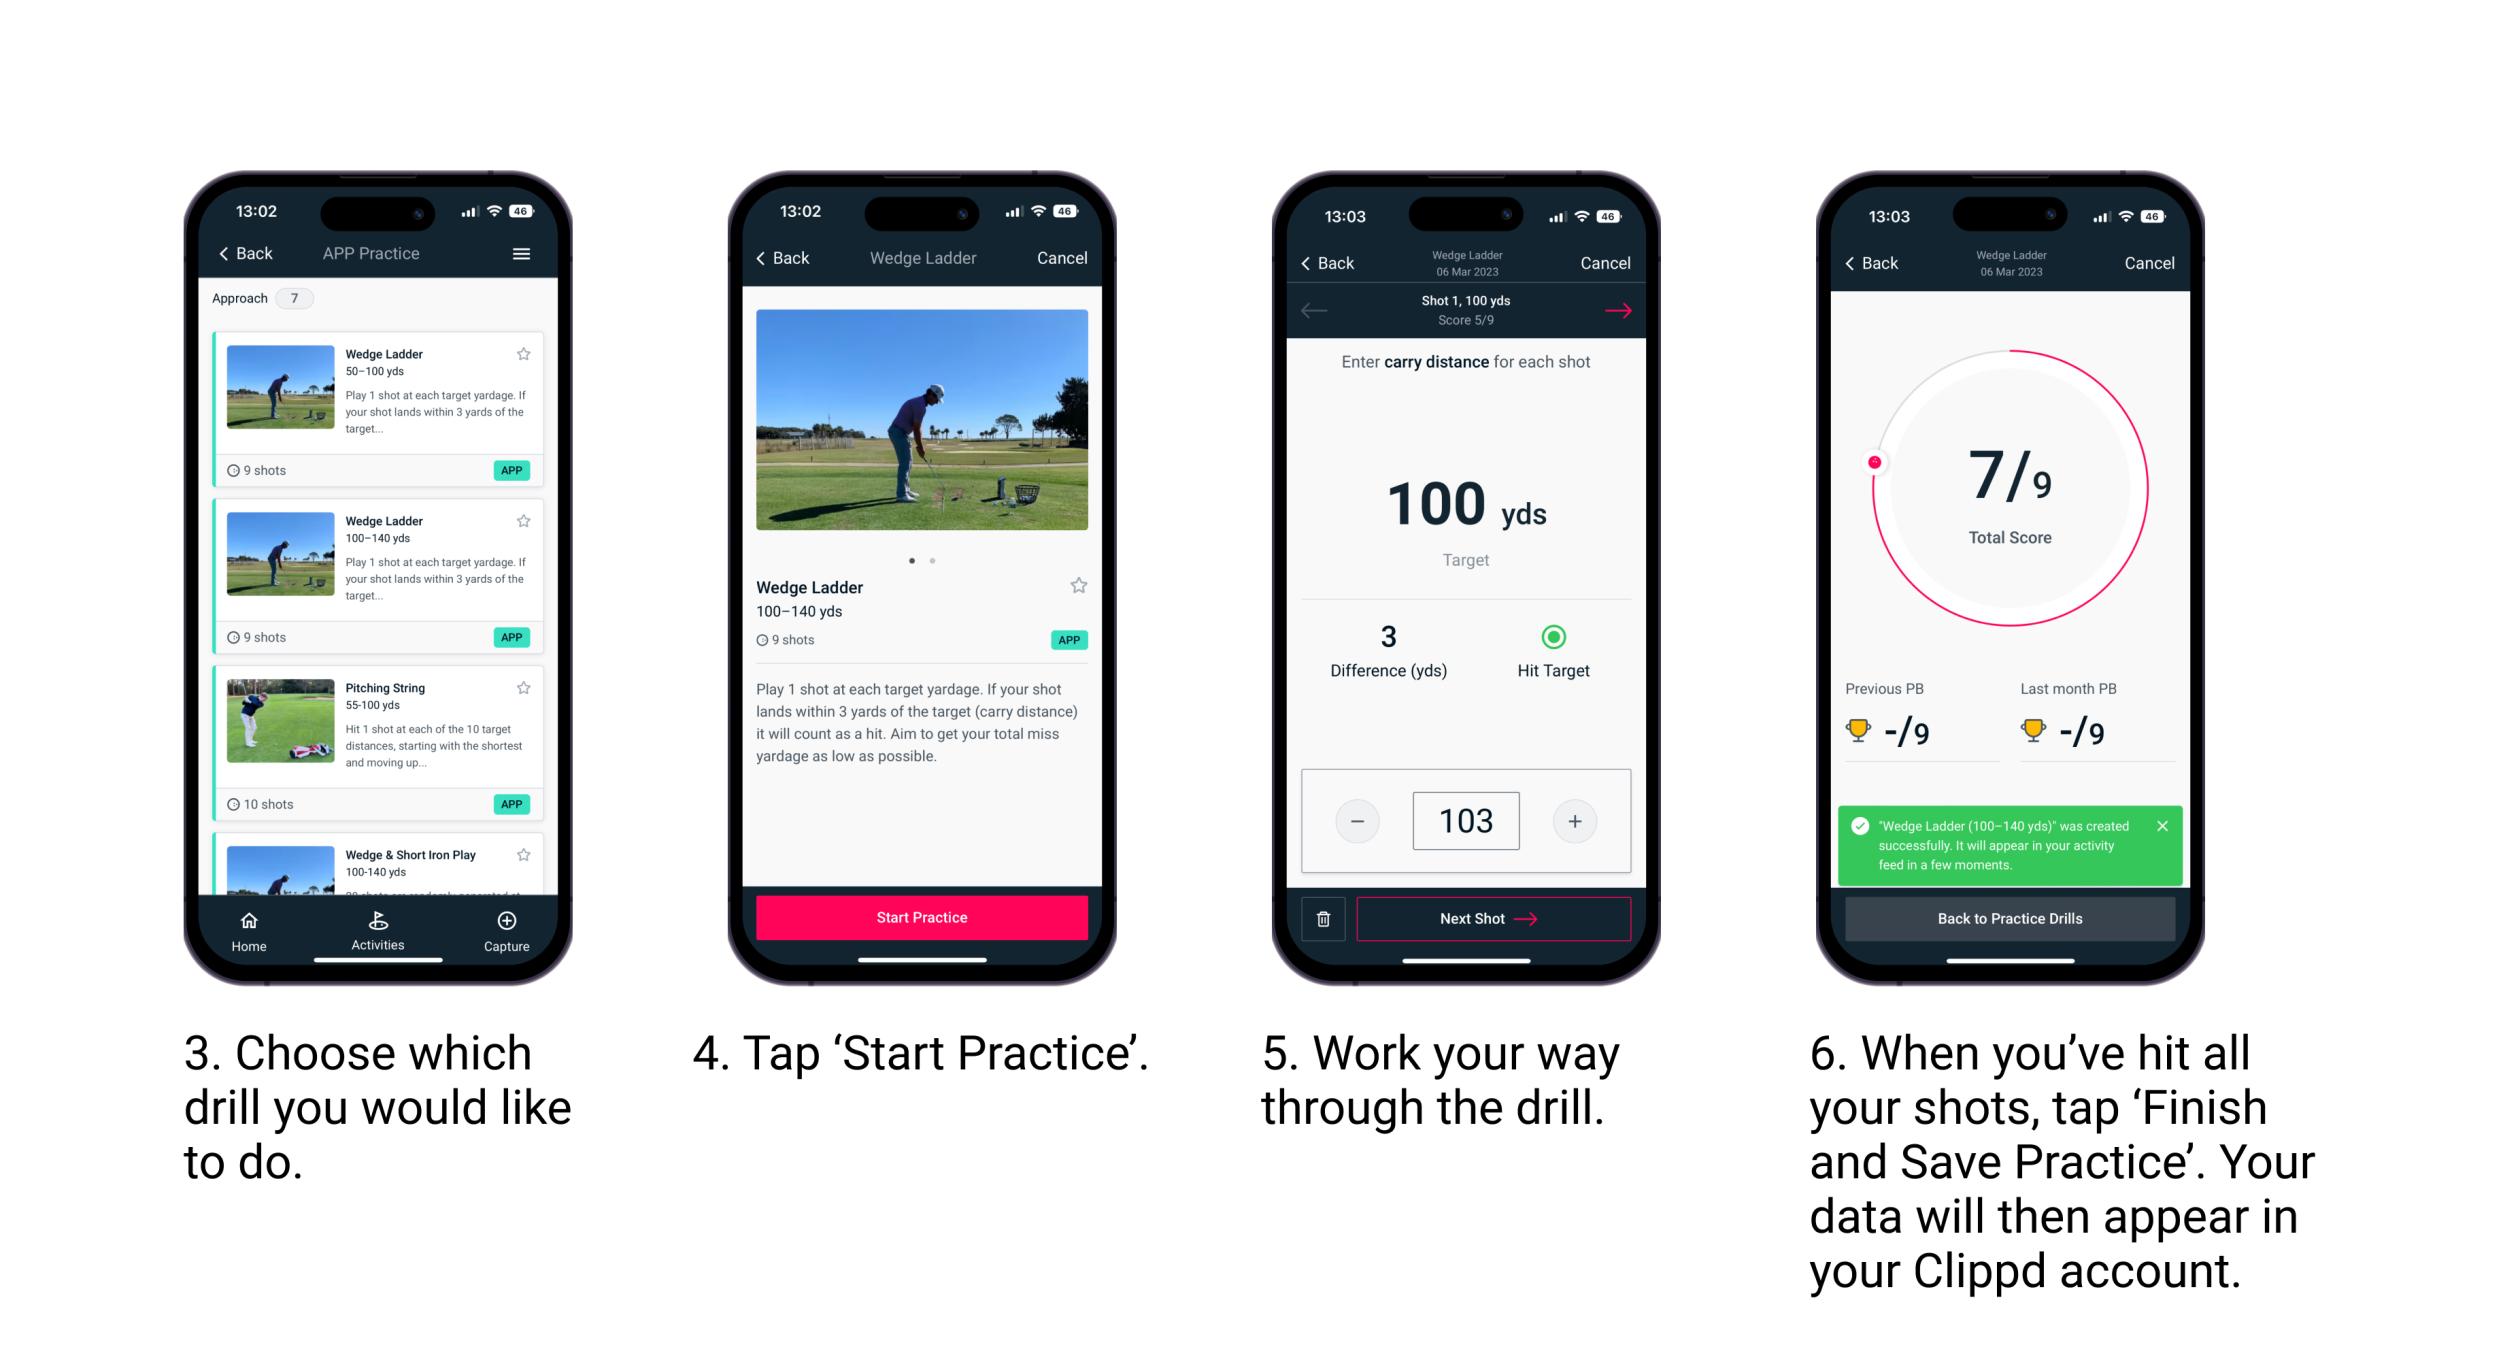Tap the delete/trash icon on shot entry

1322,921
